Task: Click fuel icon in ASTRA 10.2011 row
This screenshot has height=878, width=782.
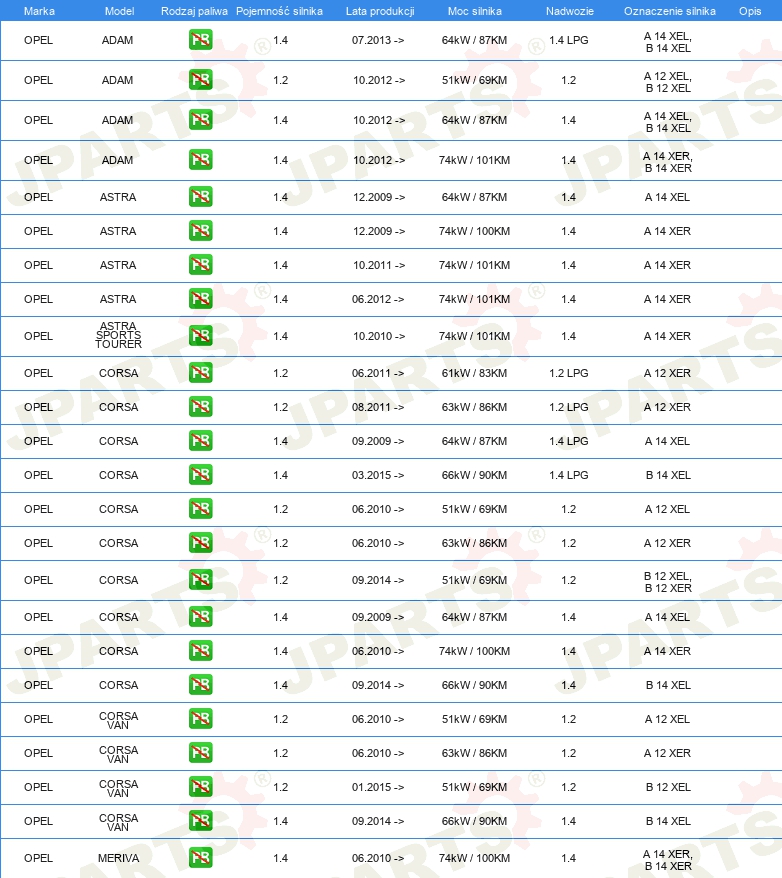Action: (x=200, y=264)
